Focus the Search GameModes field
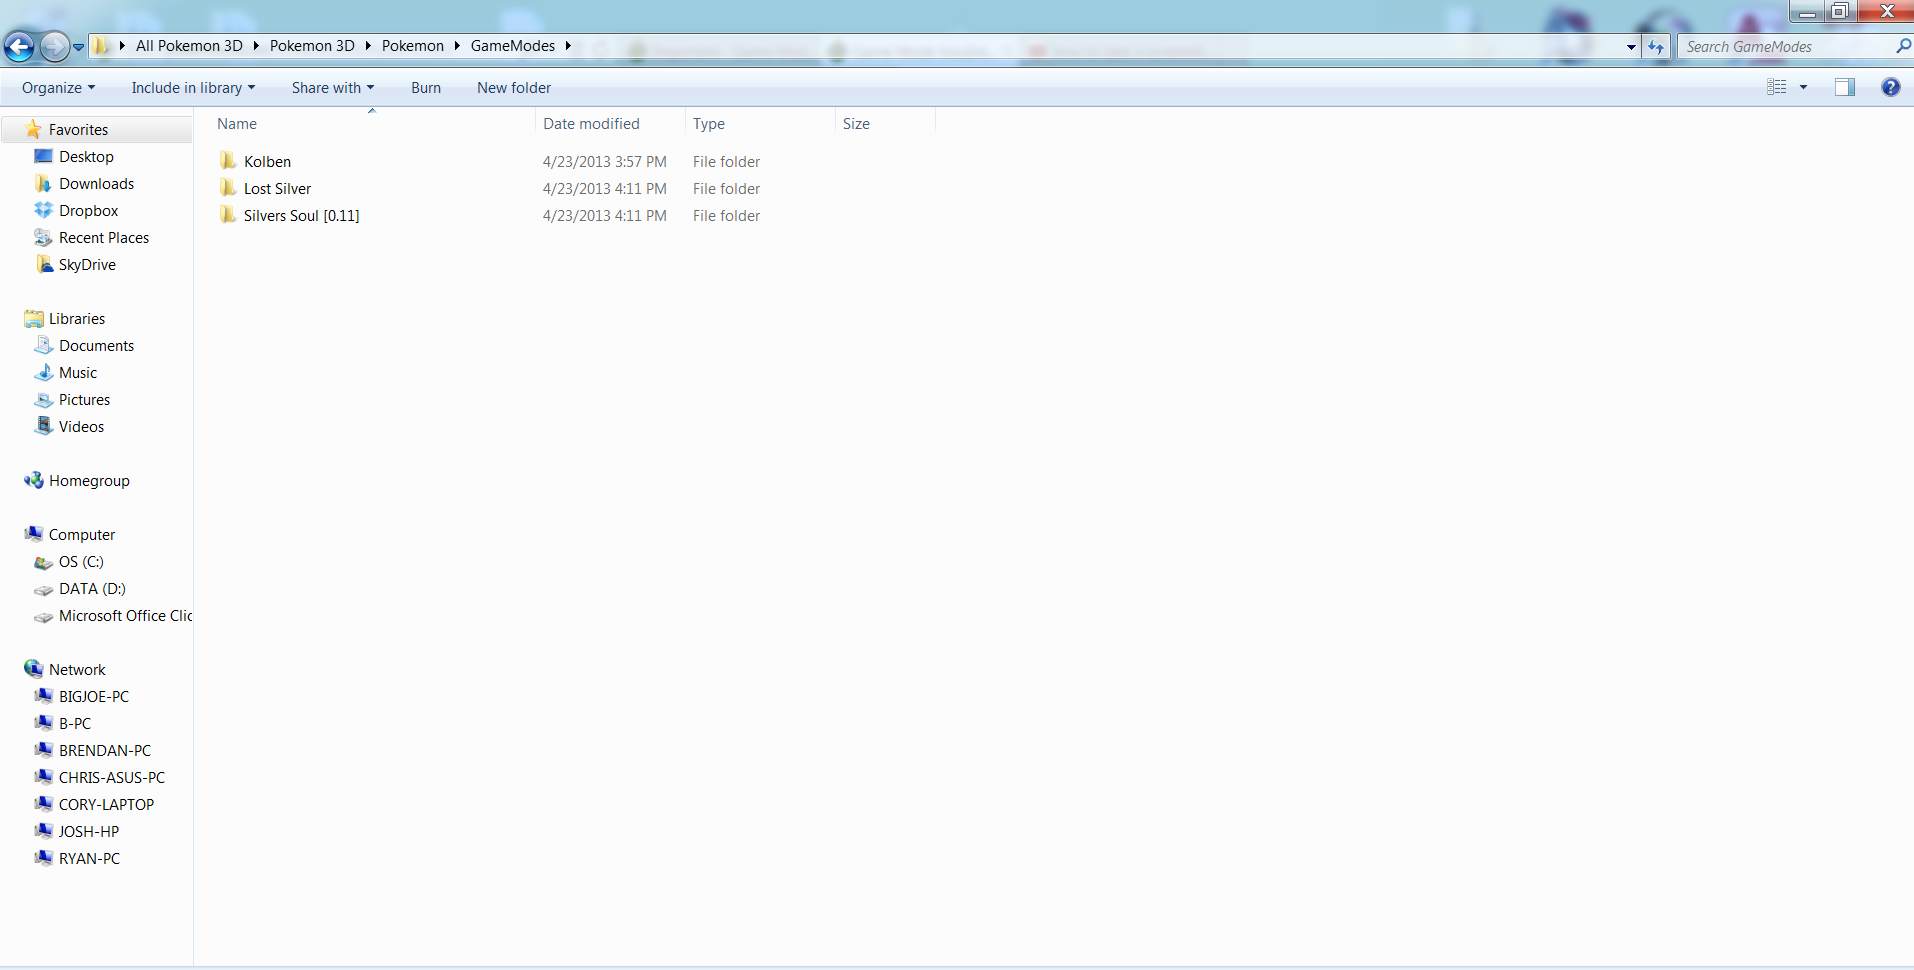 1786,47
